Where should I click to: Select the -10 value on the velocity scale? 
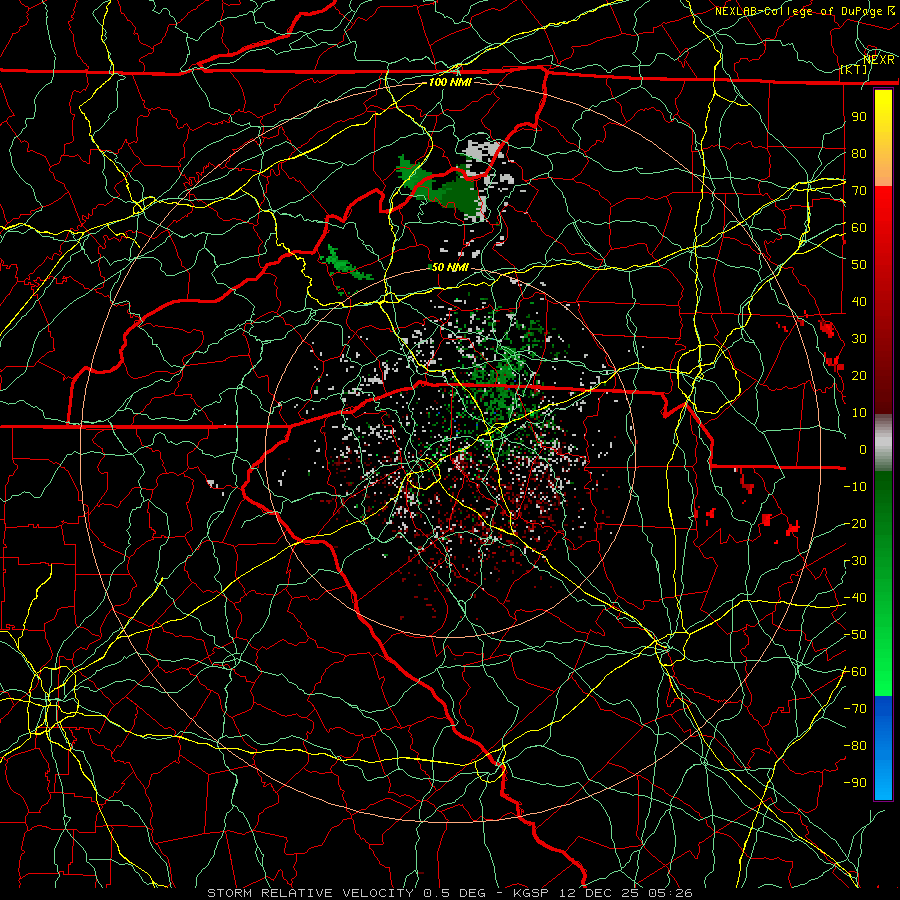(855, 487)
